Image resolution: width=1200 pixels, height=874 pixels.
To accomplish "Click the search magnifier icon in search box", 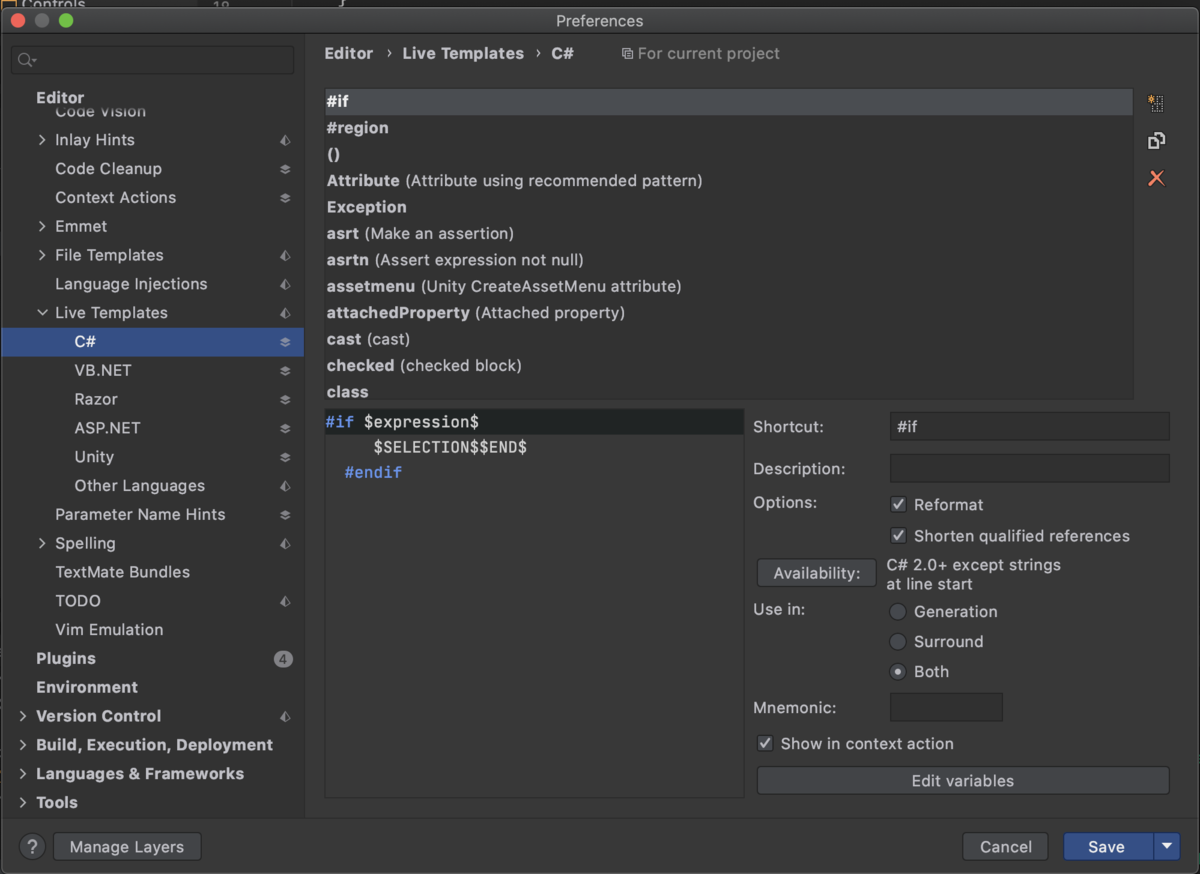I will pos(26,61).
